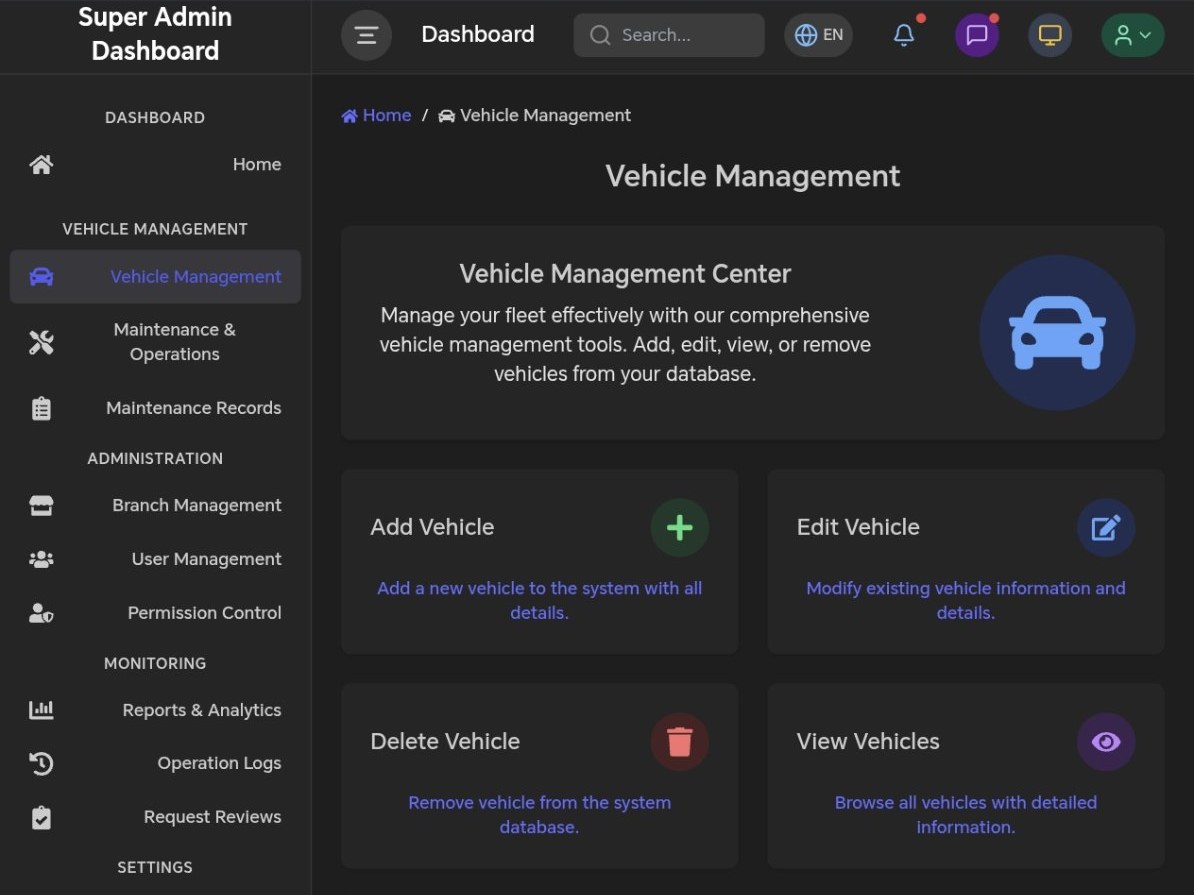Screen dimensions: 1194x895
Task: Click the ADMINISTRATION section label
Action: (155, 459)
